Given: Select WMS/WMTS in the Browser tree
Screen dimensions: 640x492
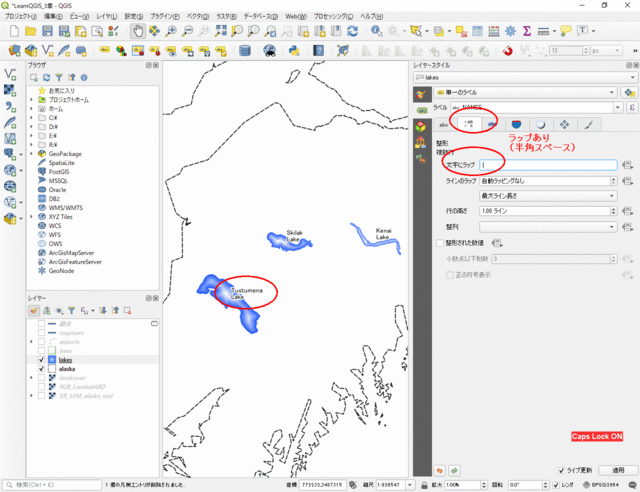Looking at the screenshot, I should (x=65, y=207).
